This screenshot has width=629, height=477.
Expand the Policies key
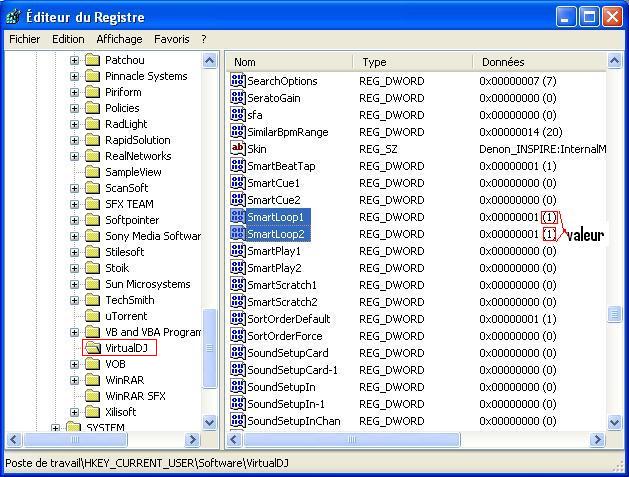click(x=74, y=108)
